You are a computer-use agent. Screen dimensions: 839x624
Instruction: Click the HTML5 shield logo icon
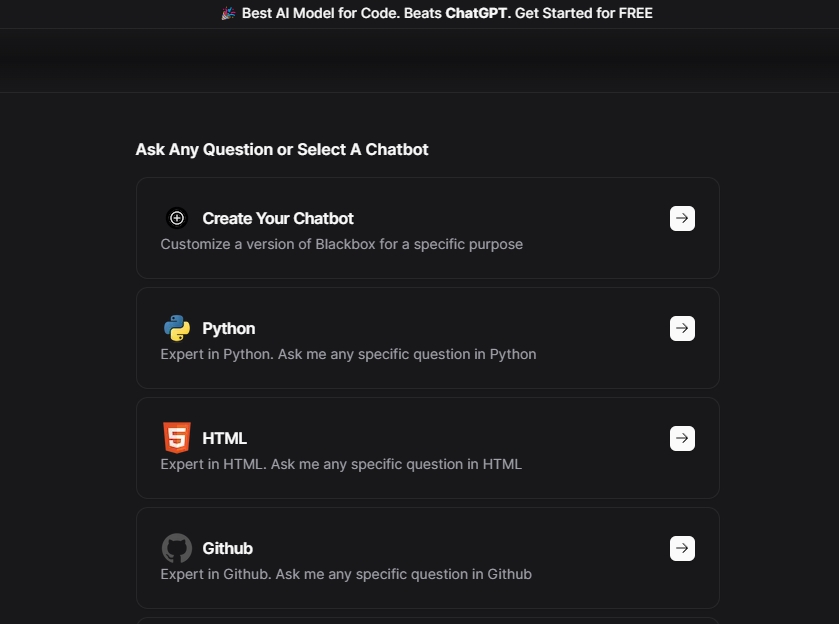177,438
